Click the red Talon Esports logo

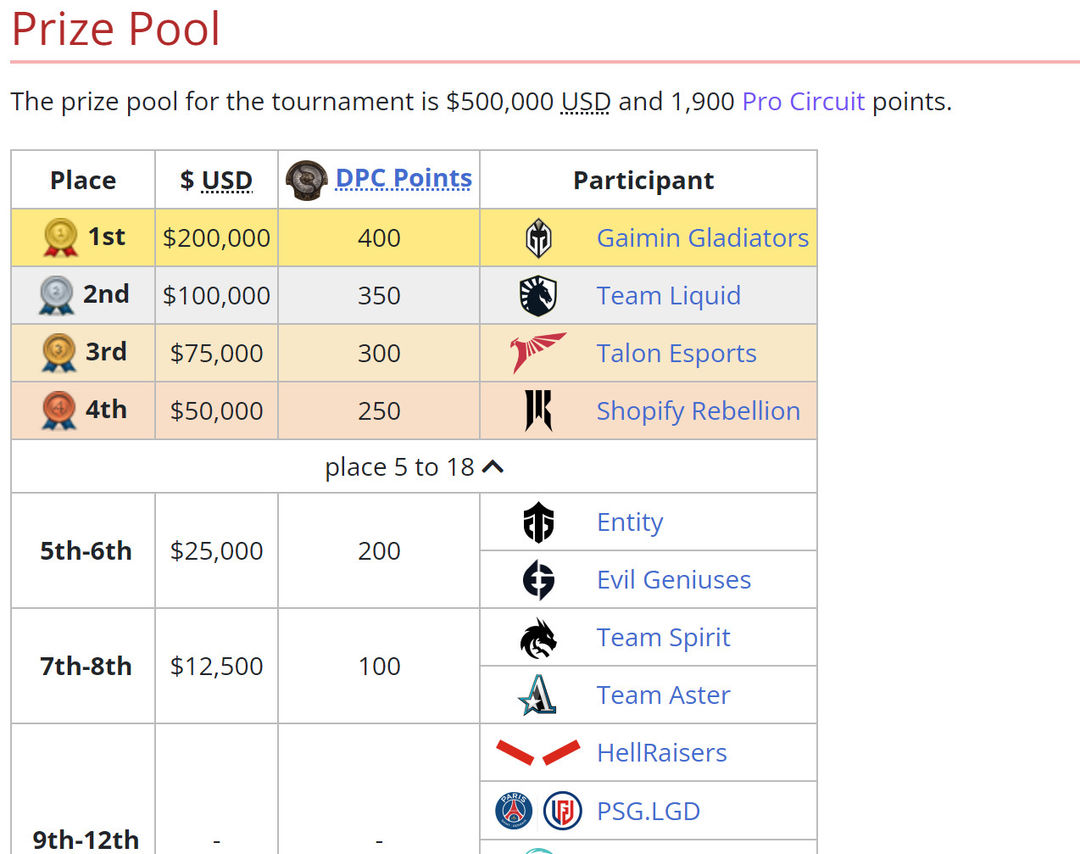click(538, 353)
